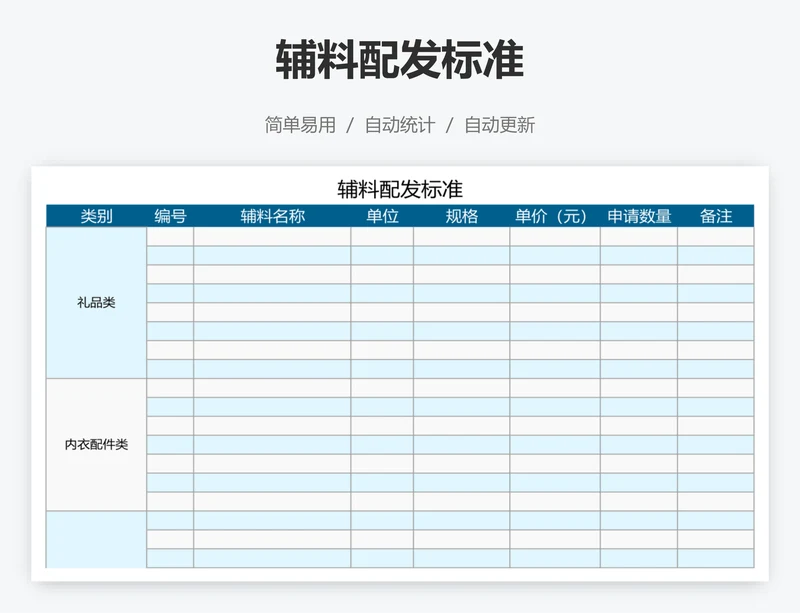Click the first empty cell under 备注
This screenshot has height=613, width=800.
[x=716, y=237]
